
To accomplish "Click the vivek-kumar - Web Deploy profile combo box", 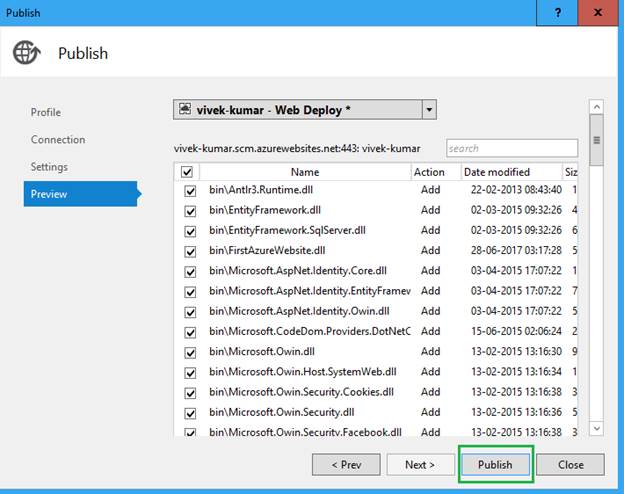I will coord(305,109).
